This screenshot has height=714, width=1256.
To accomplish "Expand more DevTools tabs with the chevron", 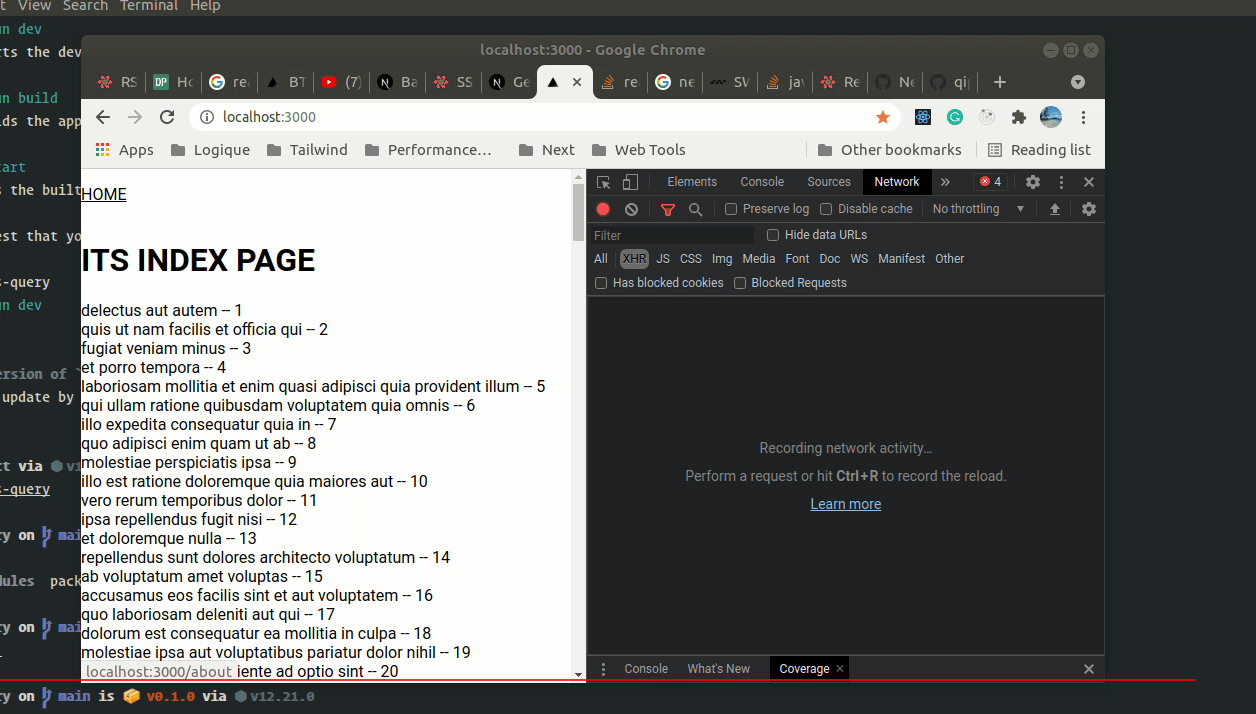I will pyautogui.click(x=945, y=182).
